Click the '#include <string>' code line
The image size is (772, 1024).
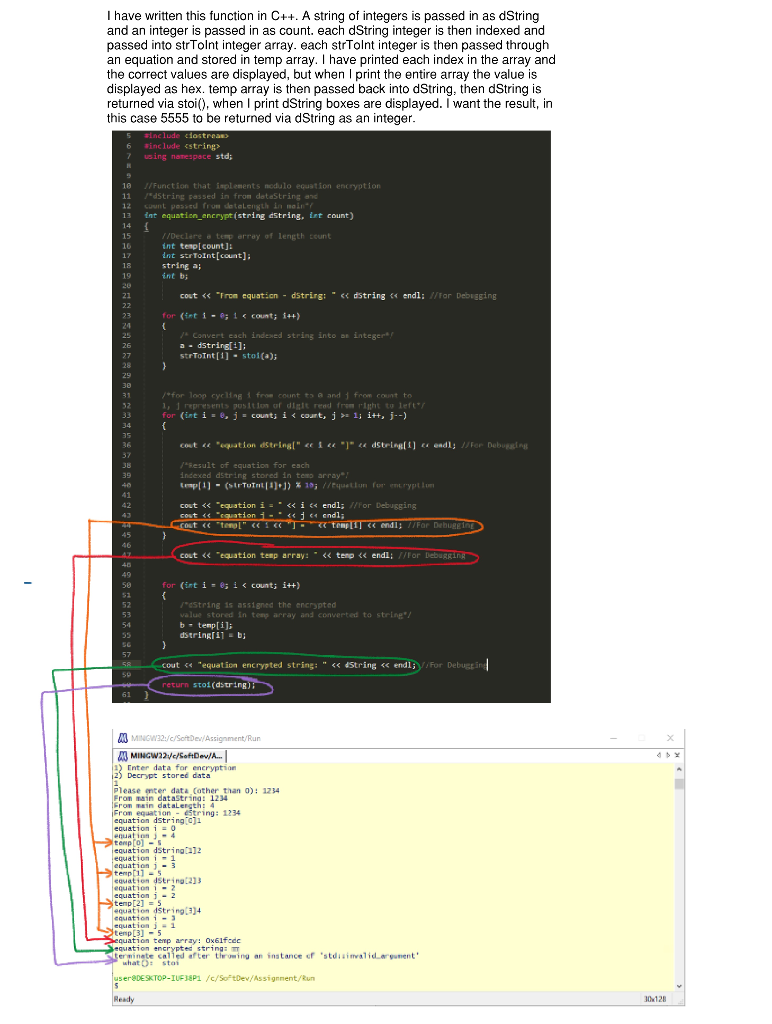click(182, 146)
